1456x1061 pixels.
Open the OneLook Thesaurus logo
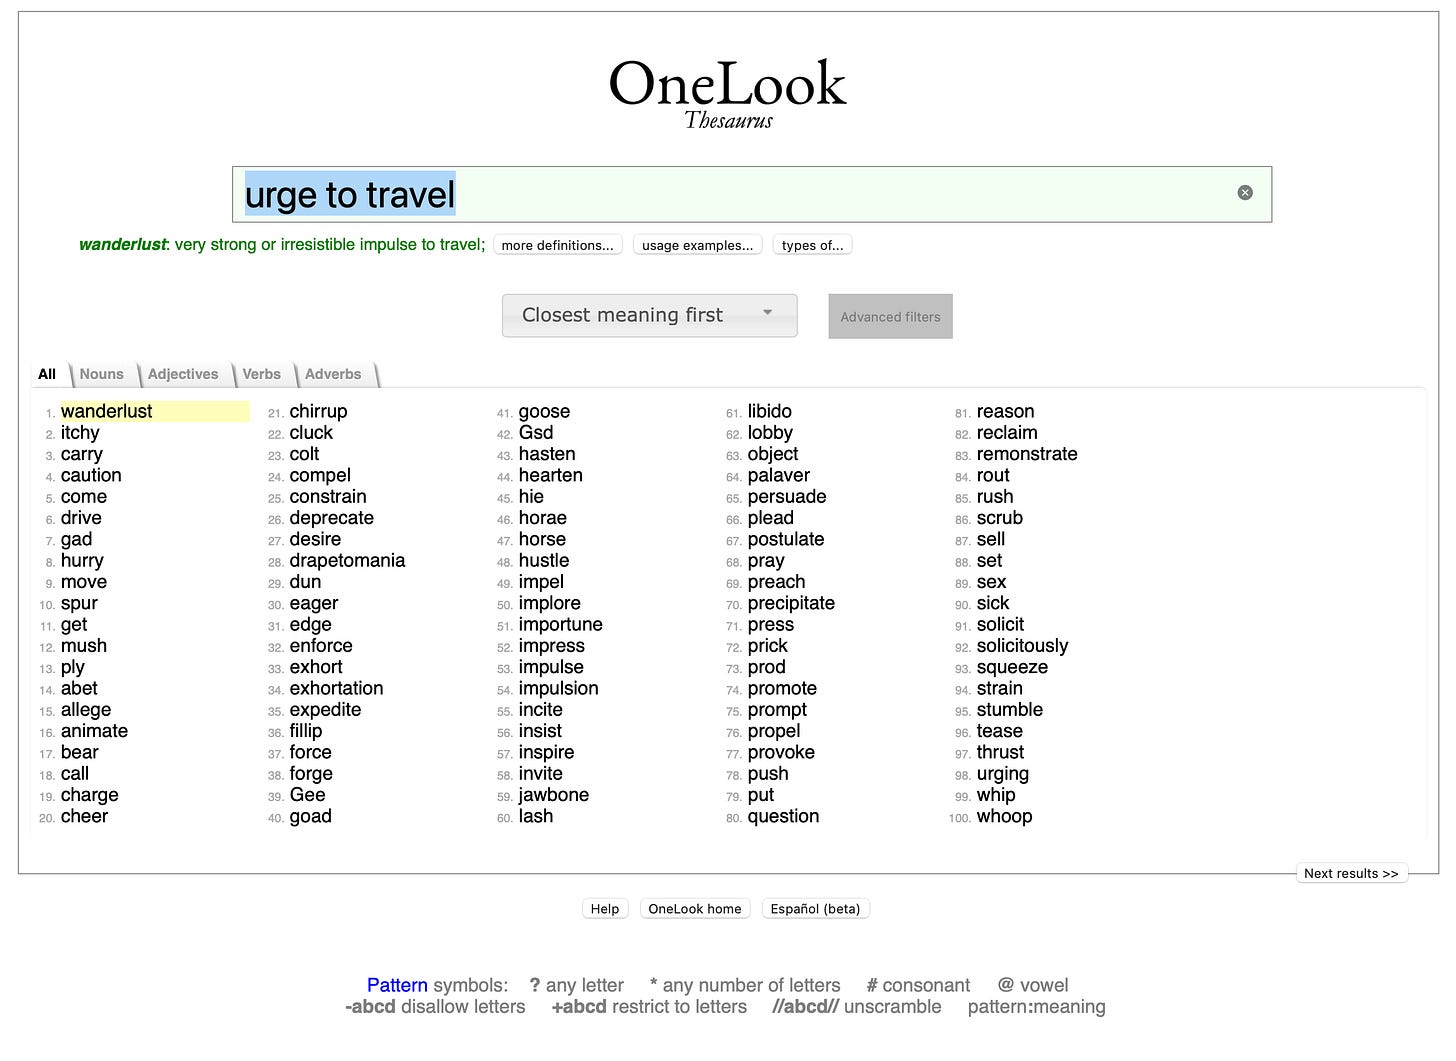(728, 94)
